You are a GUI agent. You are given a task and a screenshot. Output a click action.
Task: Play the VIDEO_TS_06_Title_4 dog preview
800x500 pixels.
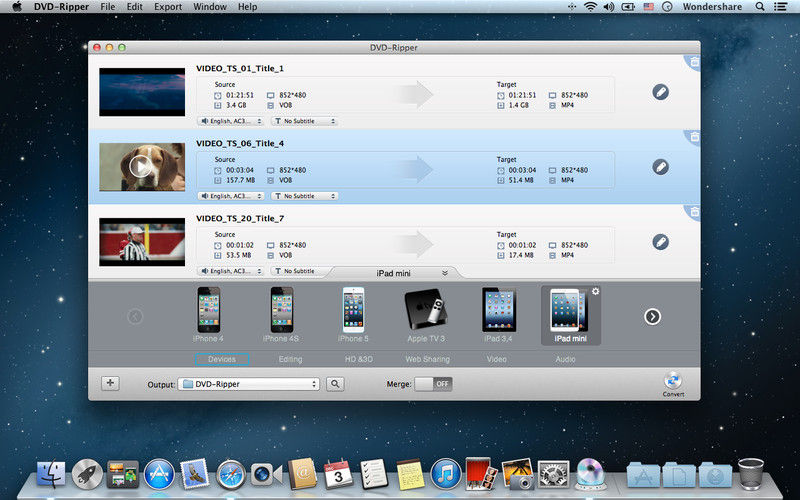tap(140, 166)
